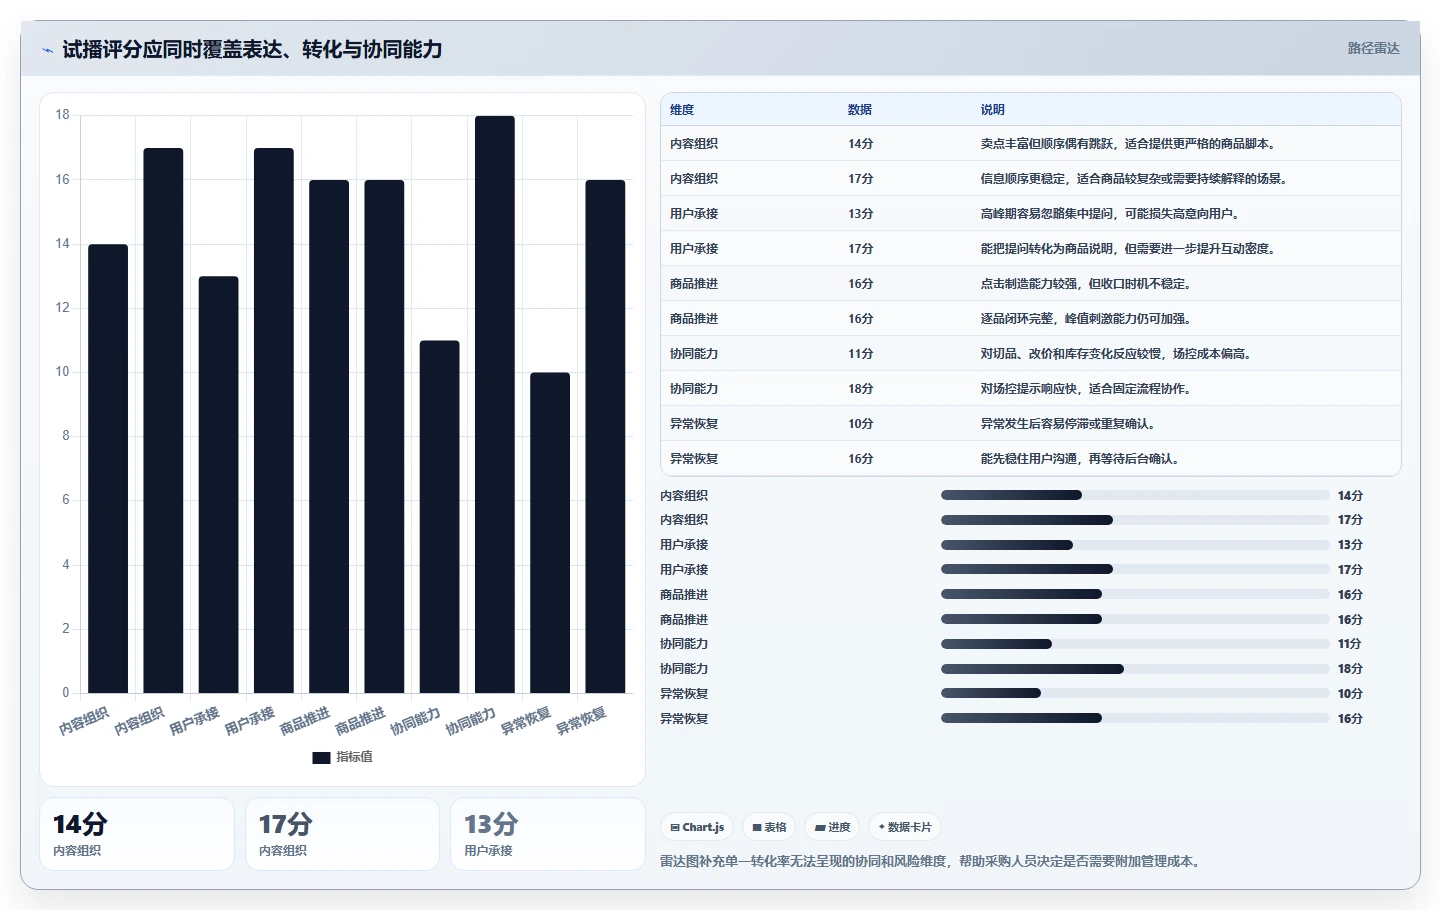This screenshot has height=910, width=1441.
Task: Click the 10分 value in the table
Action: [860, 424]
